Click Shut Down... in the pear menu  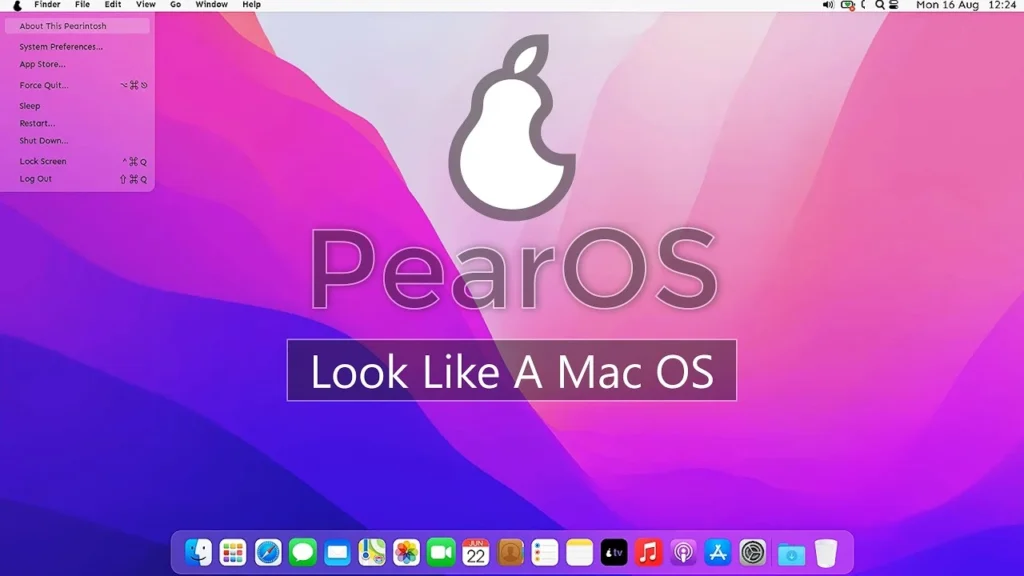pos(44,141)
